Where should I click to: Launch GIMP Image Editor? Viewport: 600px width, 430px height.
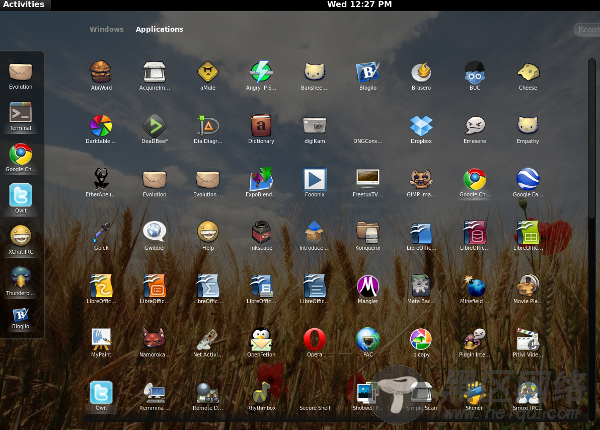(421, 182)
